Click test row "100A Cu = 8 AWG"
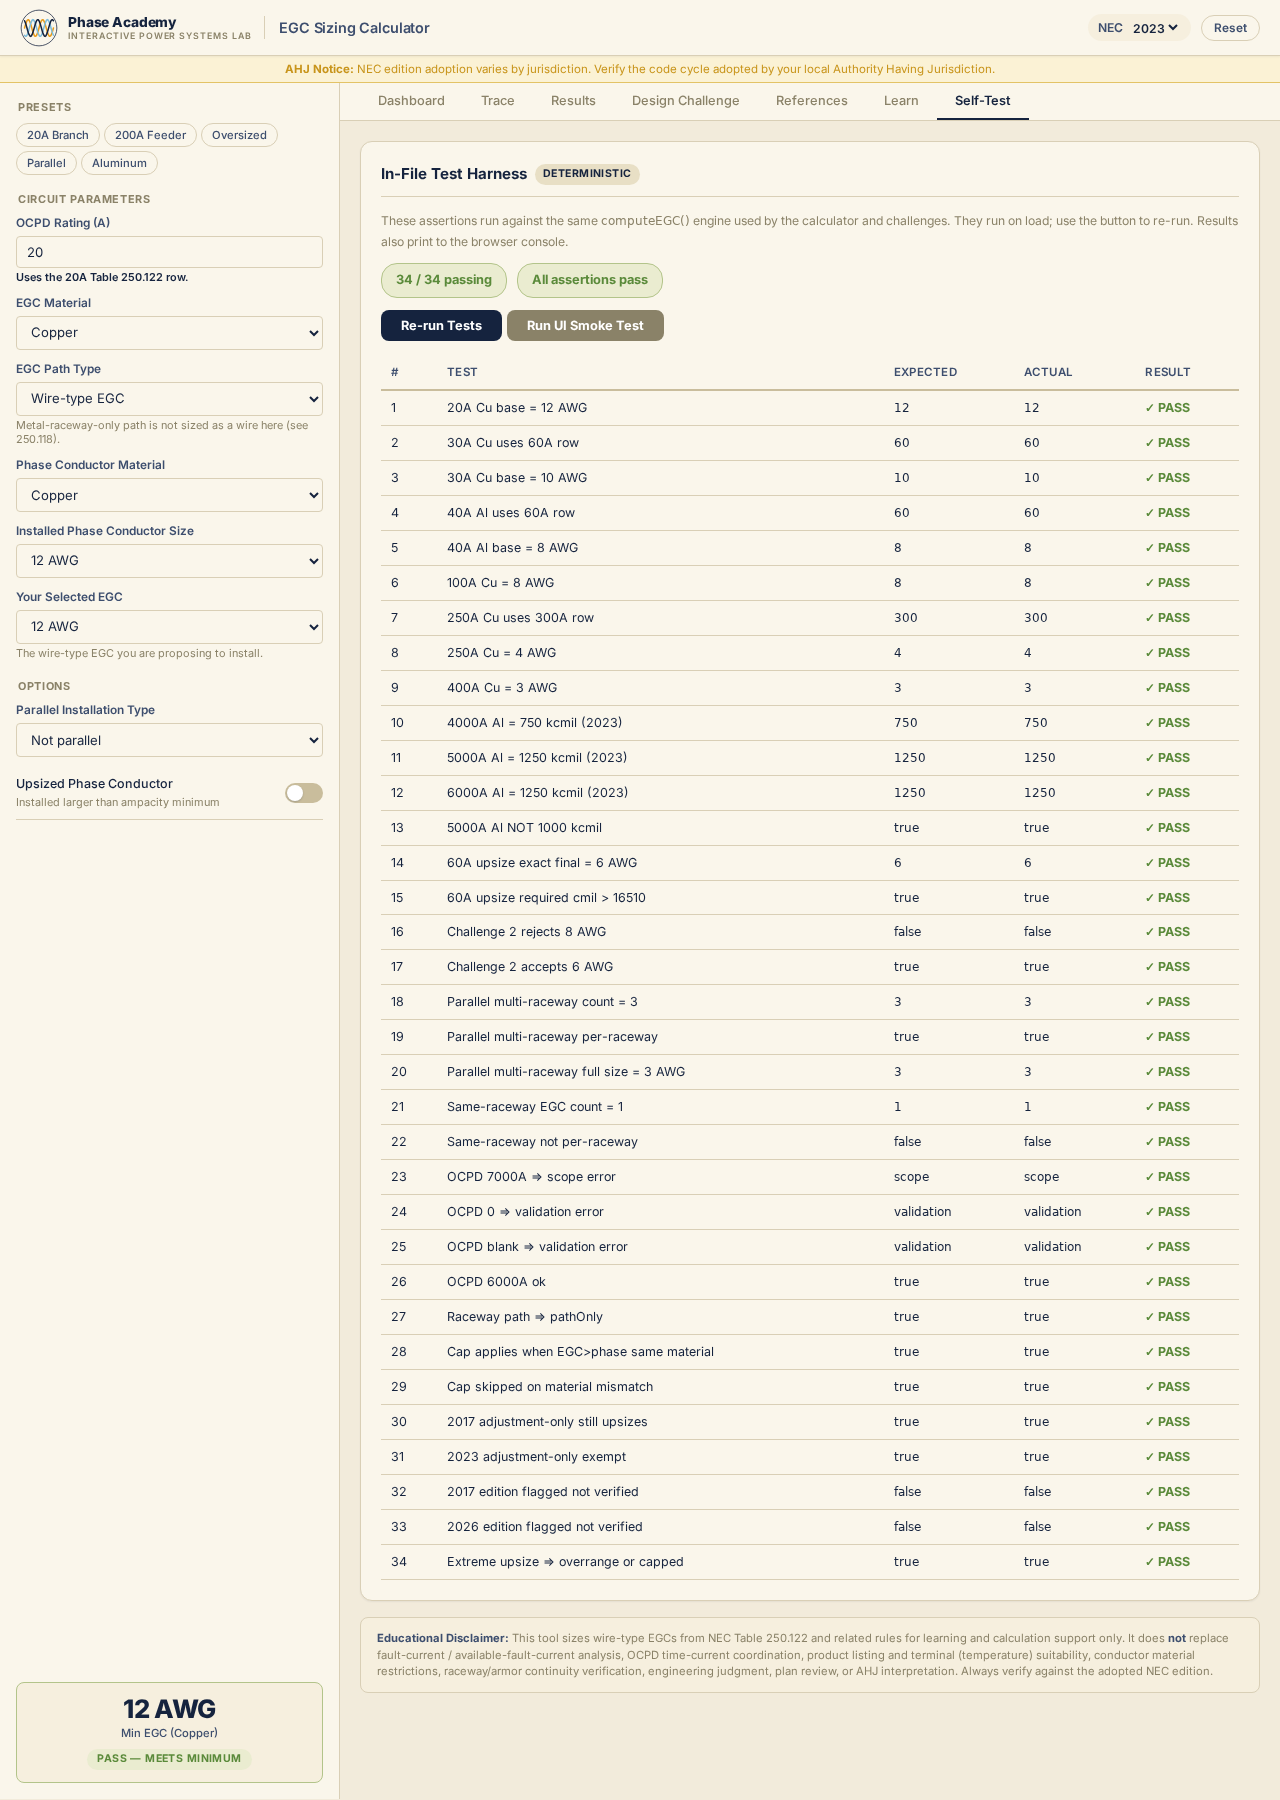This screenshot has height=1800, width=1280. (810, 583)
